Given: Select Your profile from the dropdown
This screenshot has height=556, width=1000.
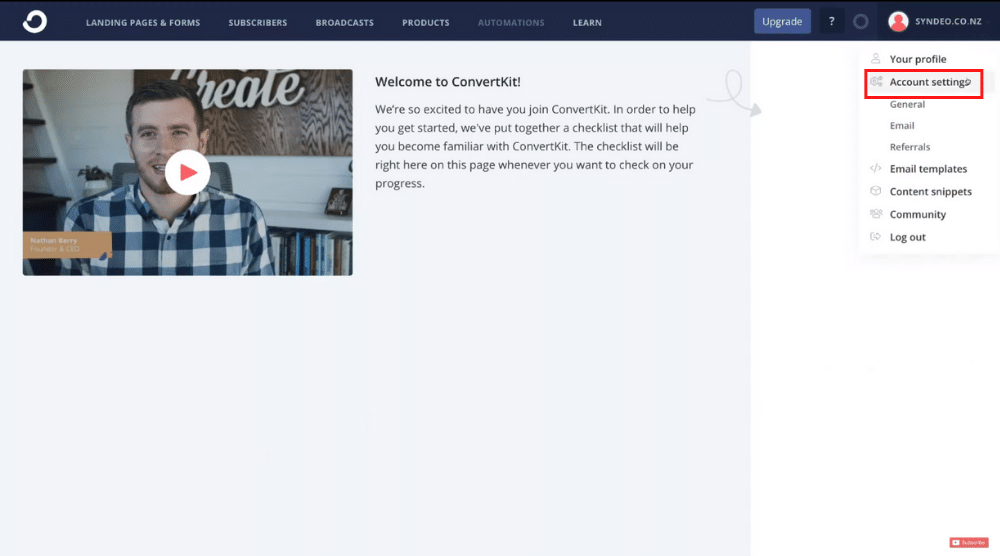Looking at the screenshot, I should pos(918,59).
